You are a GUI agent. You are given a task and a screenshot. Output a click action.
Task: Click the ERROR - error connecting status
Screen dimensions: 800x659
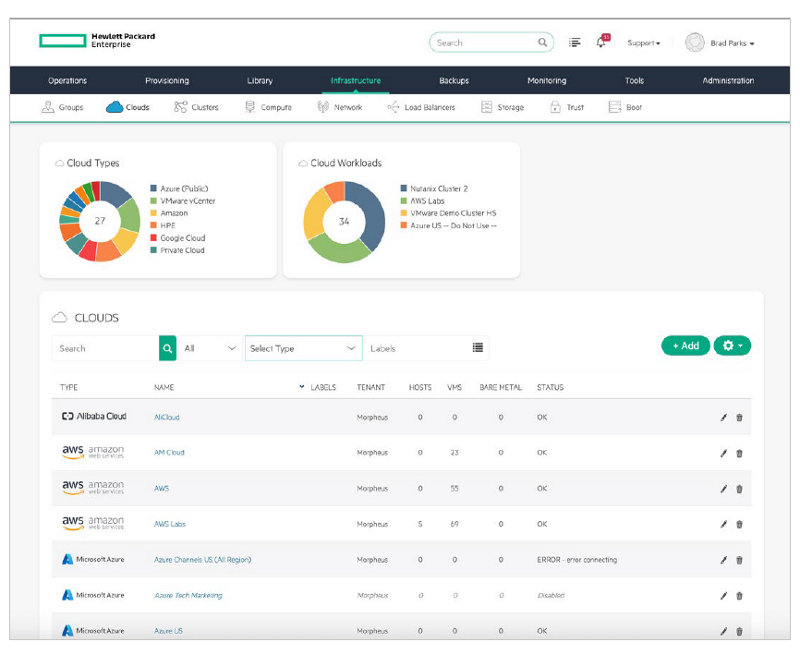(x=577, y=560)
